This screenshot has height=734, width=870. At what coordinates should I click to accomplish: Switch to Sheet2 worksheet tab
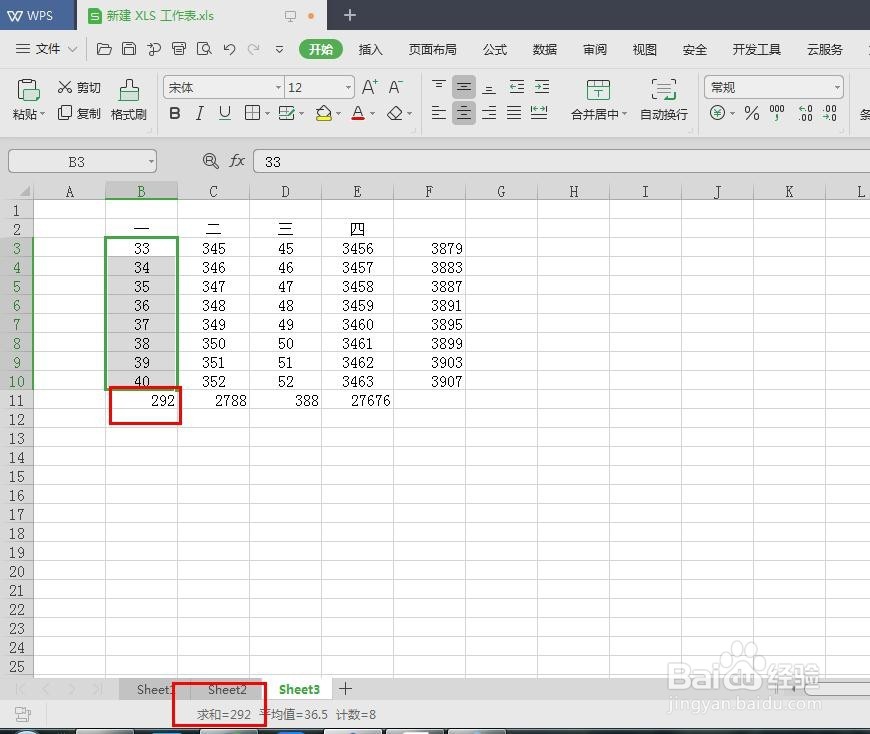[x=227, y=690]
